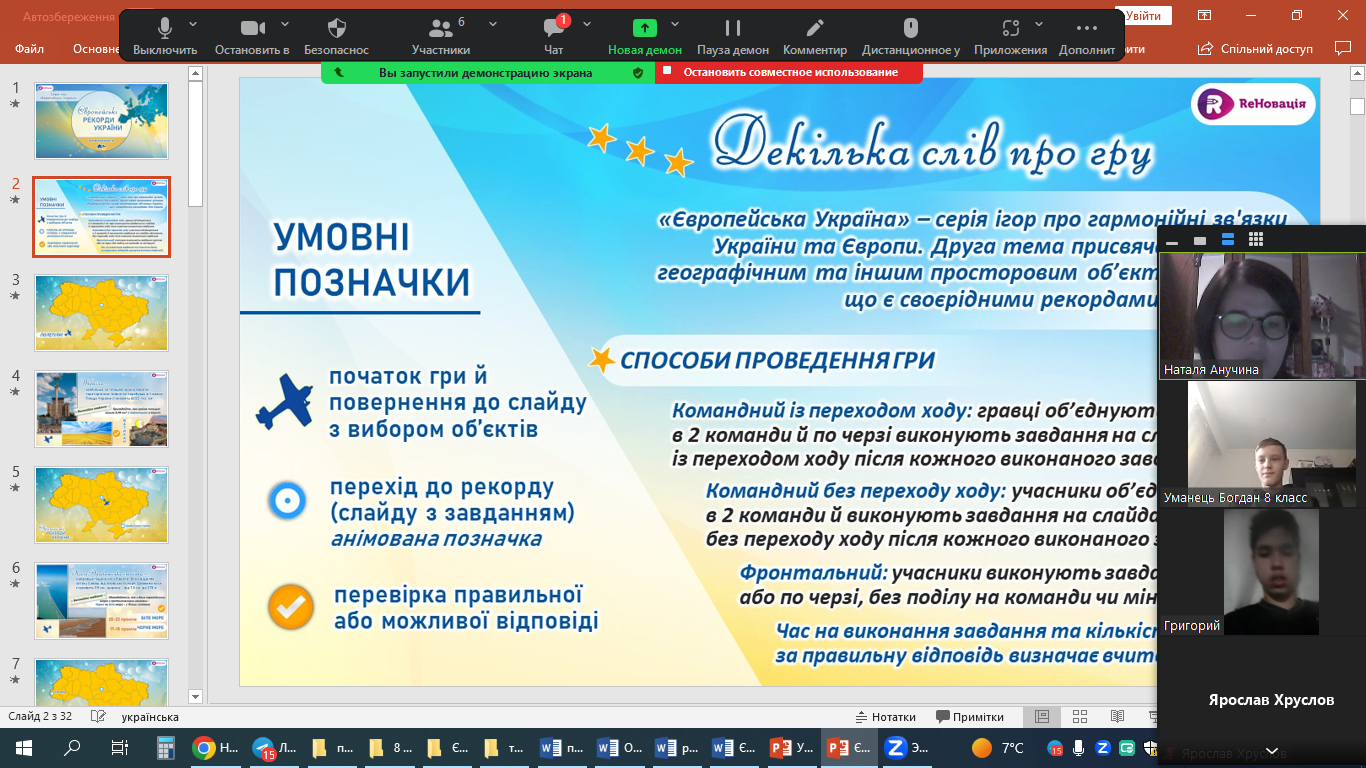
Task: Stop the video camera in Zoom
Action: click(252, 36)
